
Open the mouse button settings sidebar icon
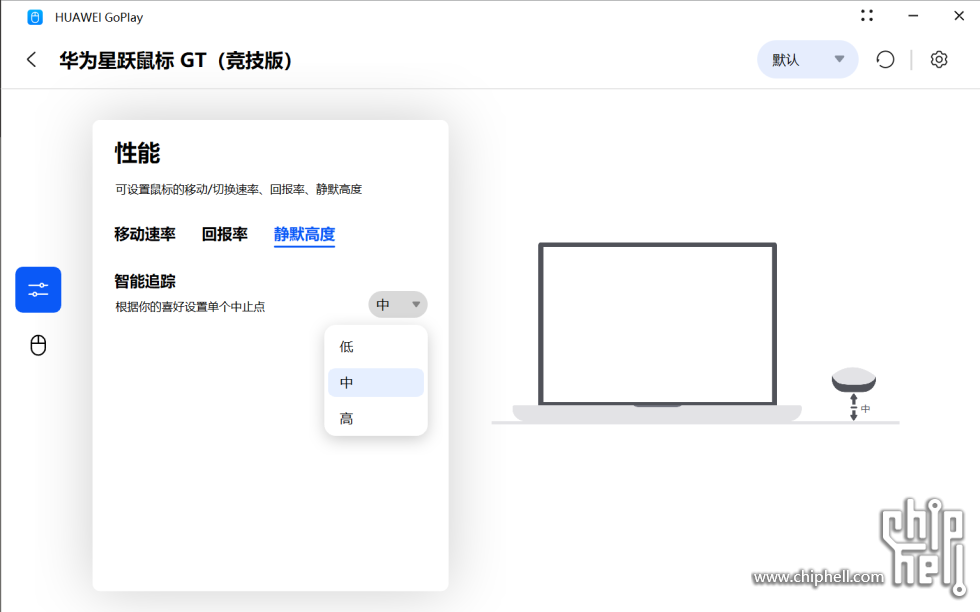(38, 345)
